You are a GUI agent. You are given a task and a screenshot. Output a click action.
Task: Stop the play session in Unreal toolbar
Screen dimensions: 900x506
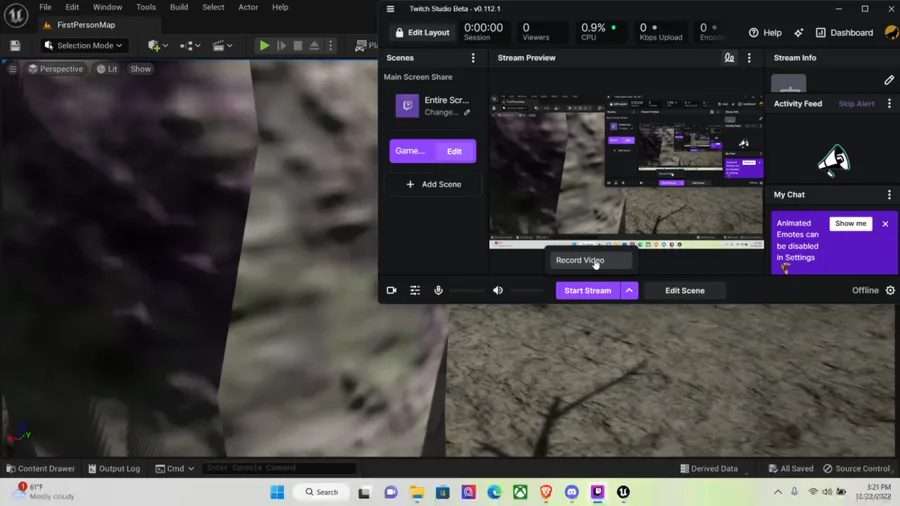(x=297, y=45)
